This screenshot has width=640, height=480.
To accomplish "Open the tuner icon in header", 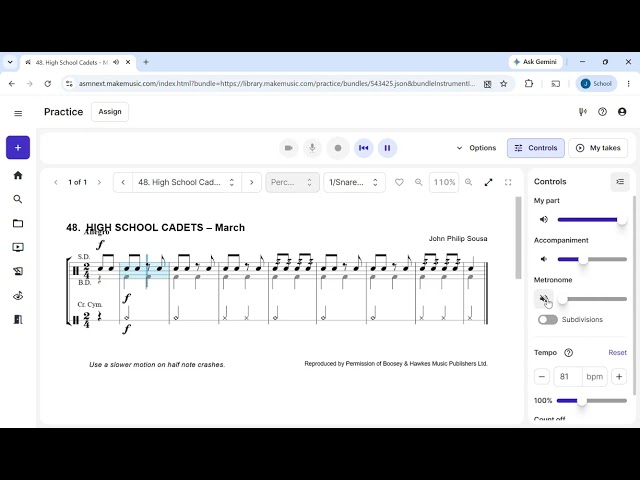I will pos(582,112).
